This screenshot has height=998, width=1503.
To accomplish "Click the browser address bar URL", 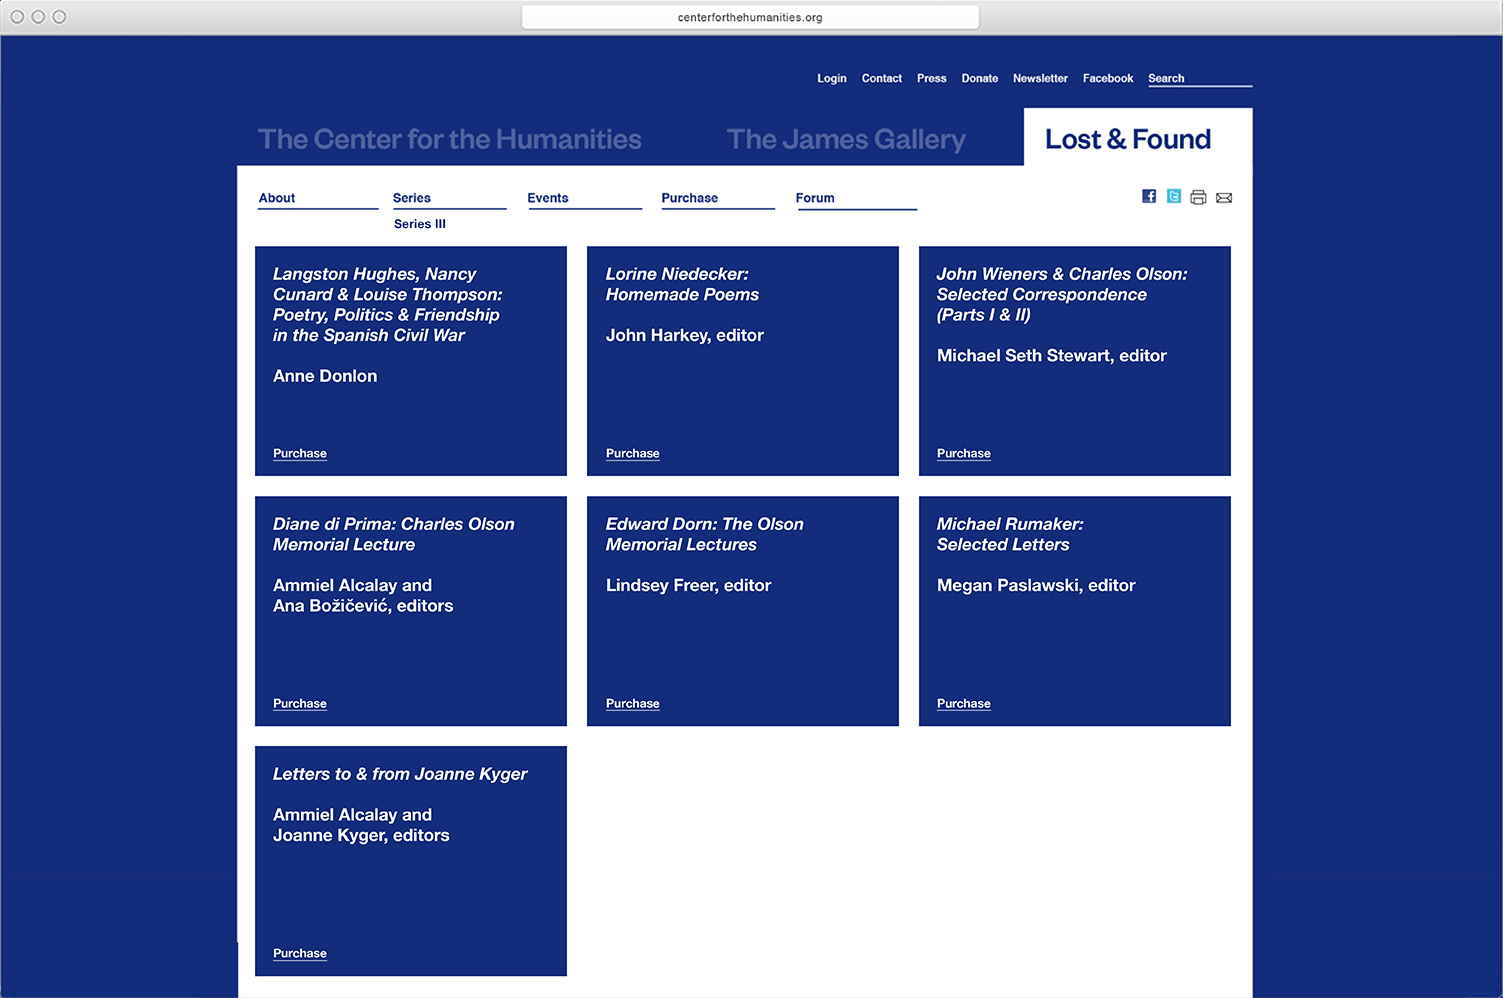I will (750, 17).
